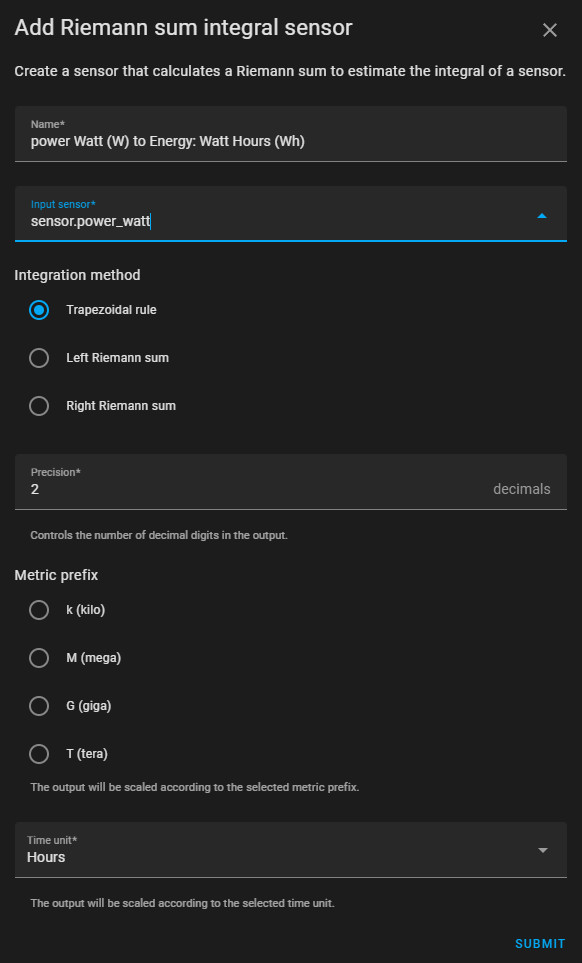This screenshot has width=582, height=963.
Task: Open the Hours time unit selector
Action: pyautogui.click(x=290, y=849)
